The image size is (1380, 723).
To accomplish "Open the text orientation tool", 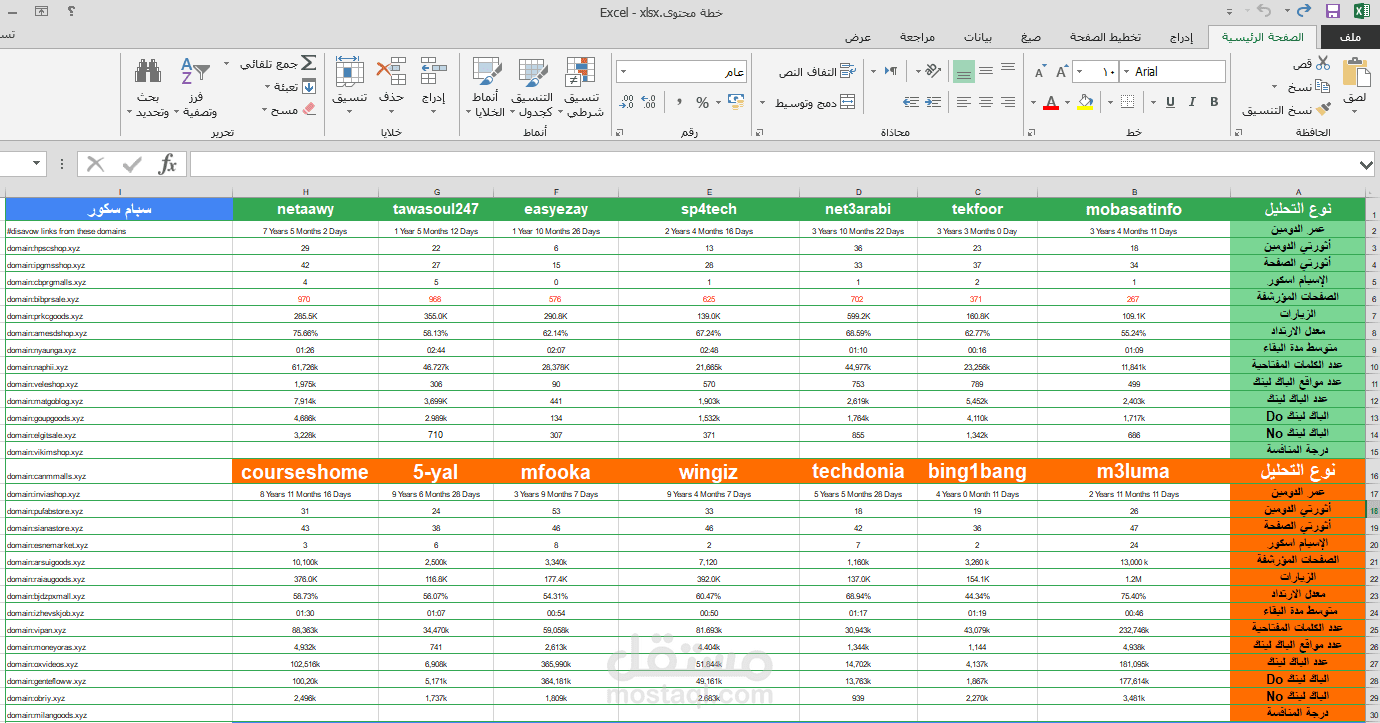I will point(932,72).
